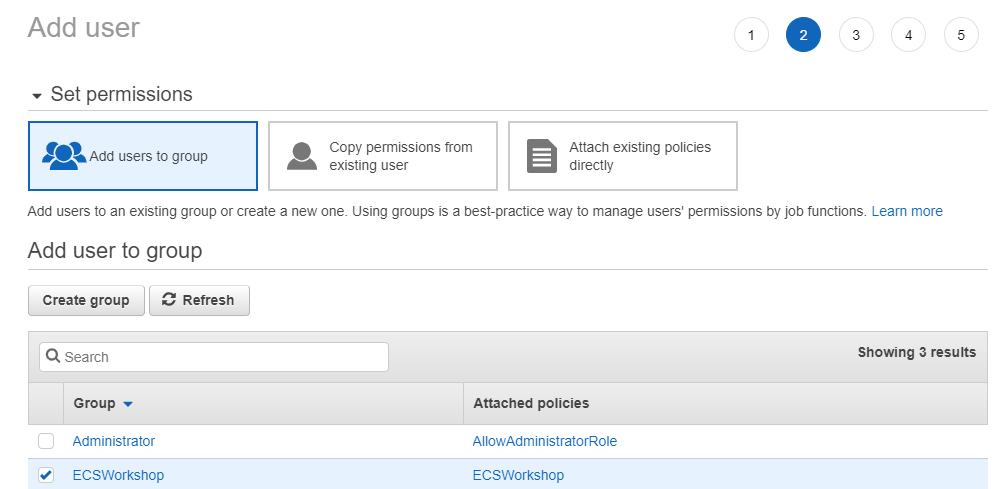The height and width of the screenshot is (489, 995).
Task: Select step 4 in wizard
Action: tap(908, 36)
